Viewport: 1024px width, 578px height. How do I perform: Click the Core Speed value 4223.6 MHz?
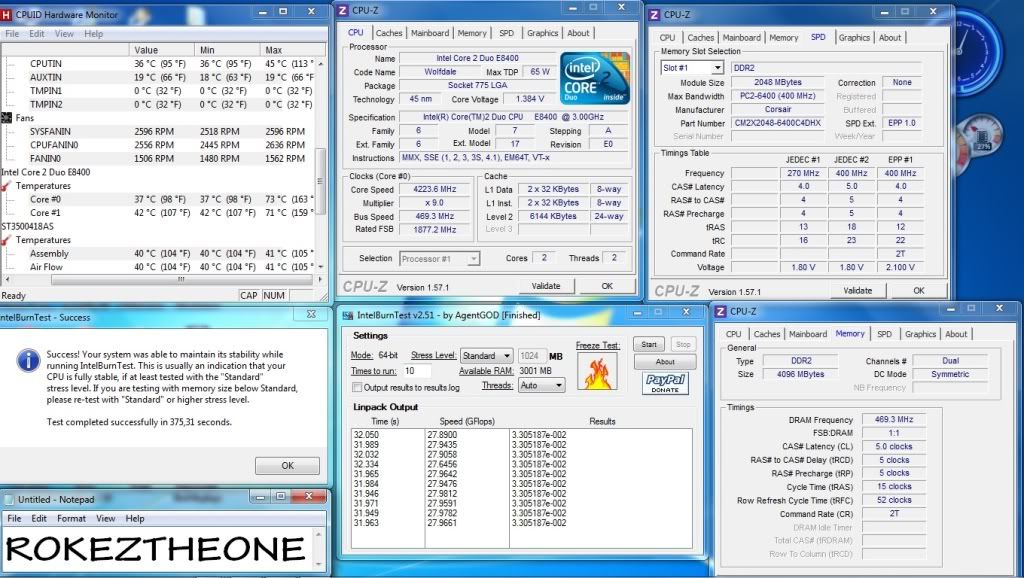(x=434, y=189)
